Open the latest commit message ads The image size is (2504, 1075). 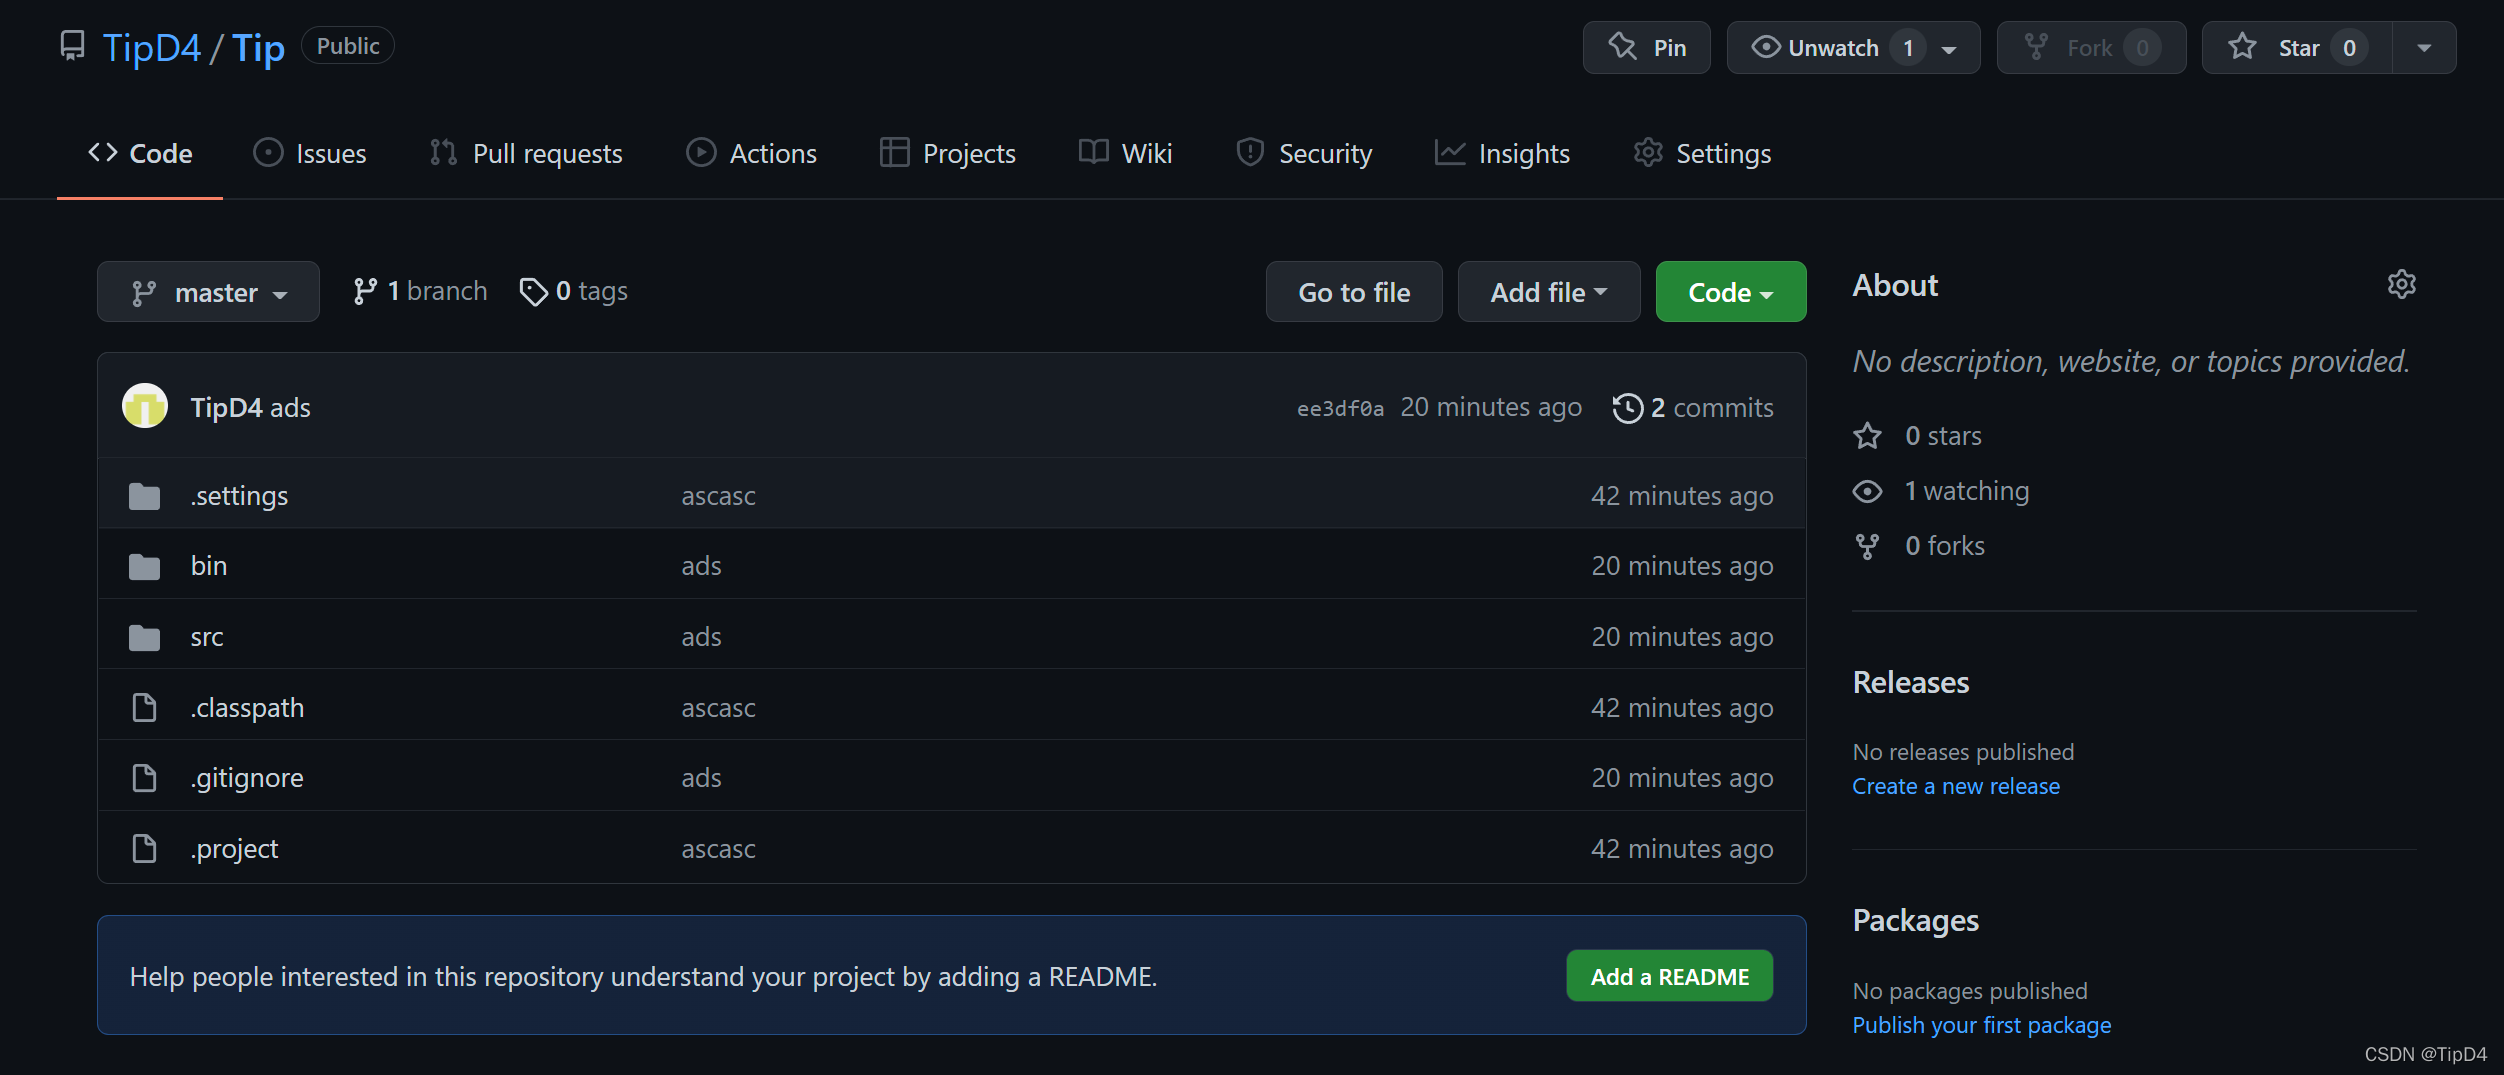(290, 408)
